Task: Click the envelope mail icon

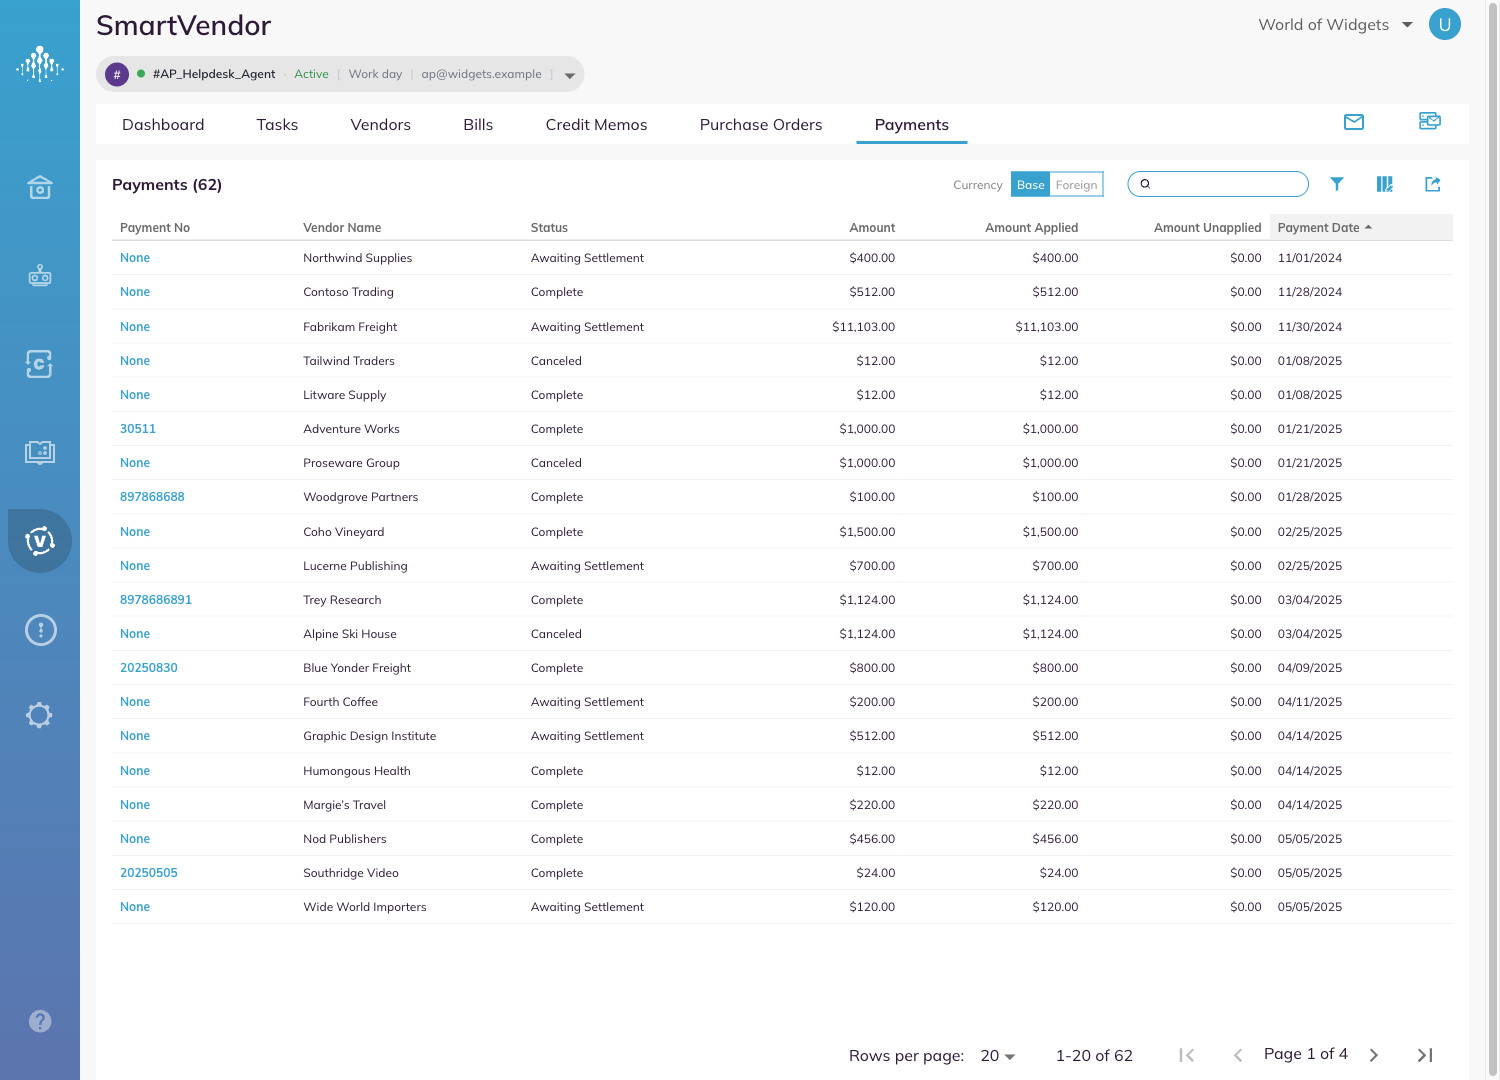Action: pyautogui.click(x=1354, y=122)
